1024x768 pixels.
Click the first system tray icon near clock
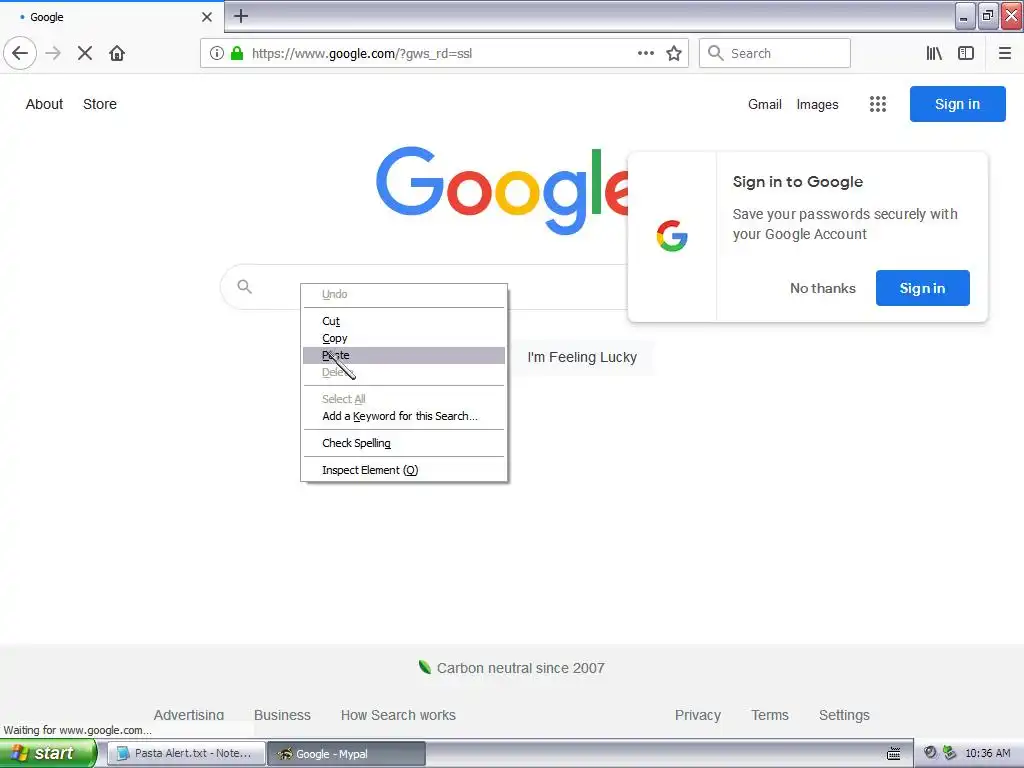click(930, 752)
